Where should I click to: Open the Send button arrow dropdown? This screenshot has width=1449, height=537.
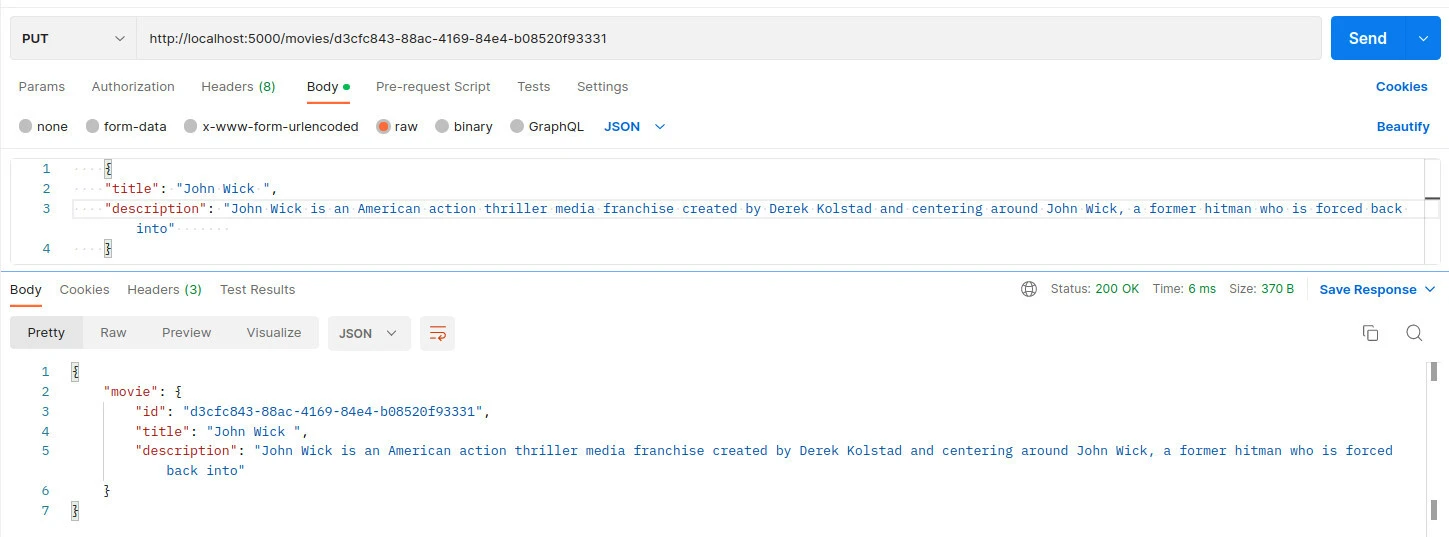pyautogui.click(x=1422, y=38)
